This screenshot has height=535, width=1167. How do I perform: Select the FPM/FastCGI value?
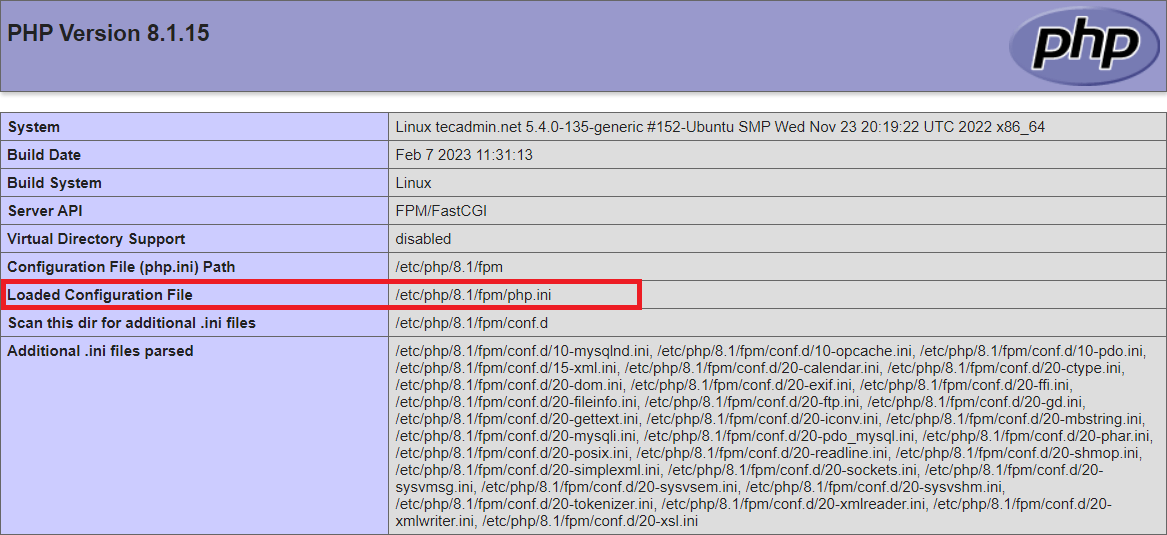pyautogui.click(x=441, y=211)
